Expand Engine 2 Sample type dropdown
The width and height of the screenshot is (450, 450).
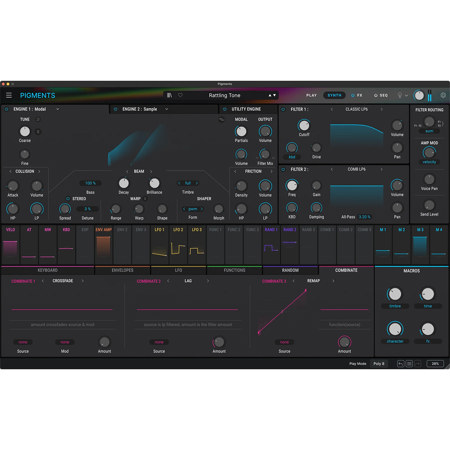point(167,109)
